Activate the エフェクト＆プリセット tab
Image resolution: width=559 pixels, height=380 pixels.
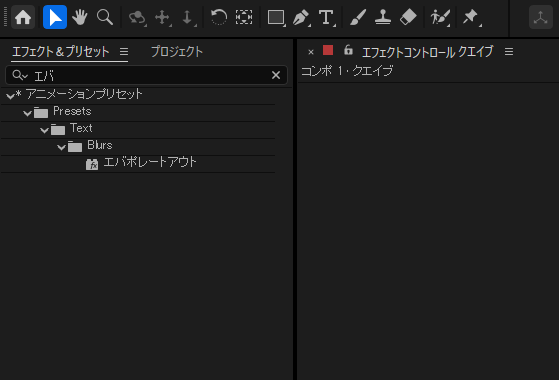[x=61, y=52]
